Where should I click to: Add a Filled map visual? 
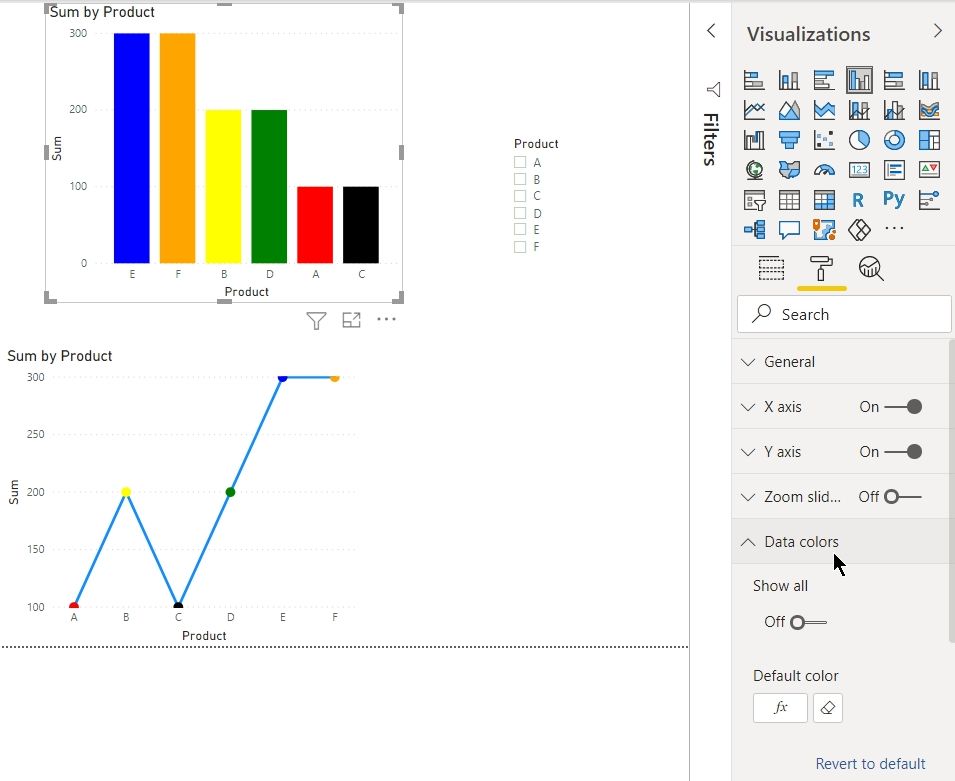(789, 170)
